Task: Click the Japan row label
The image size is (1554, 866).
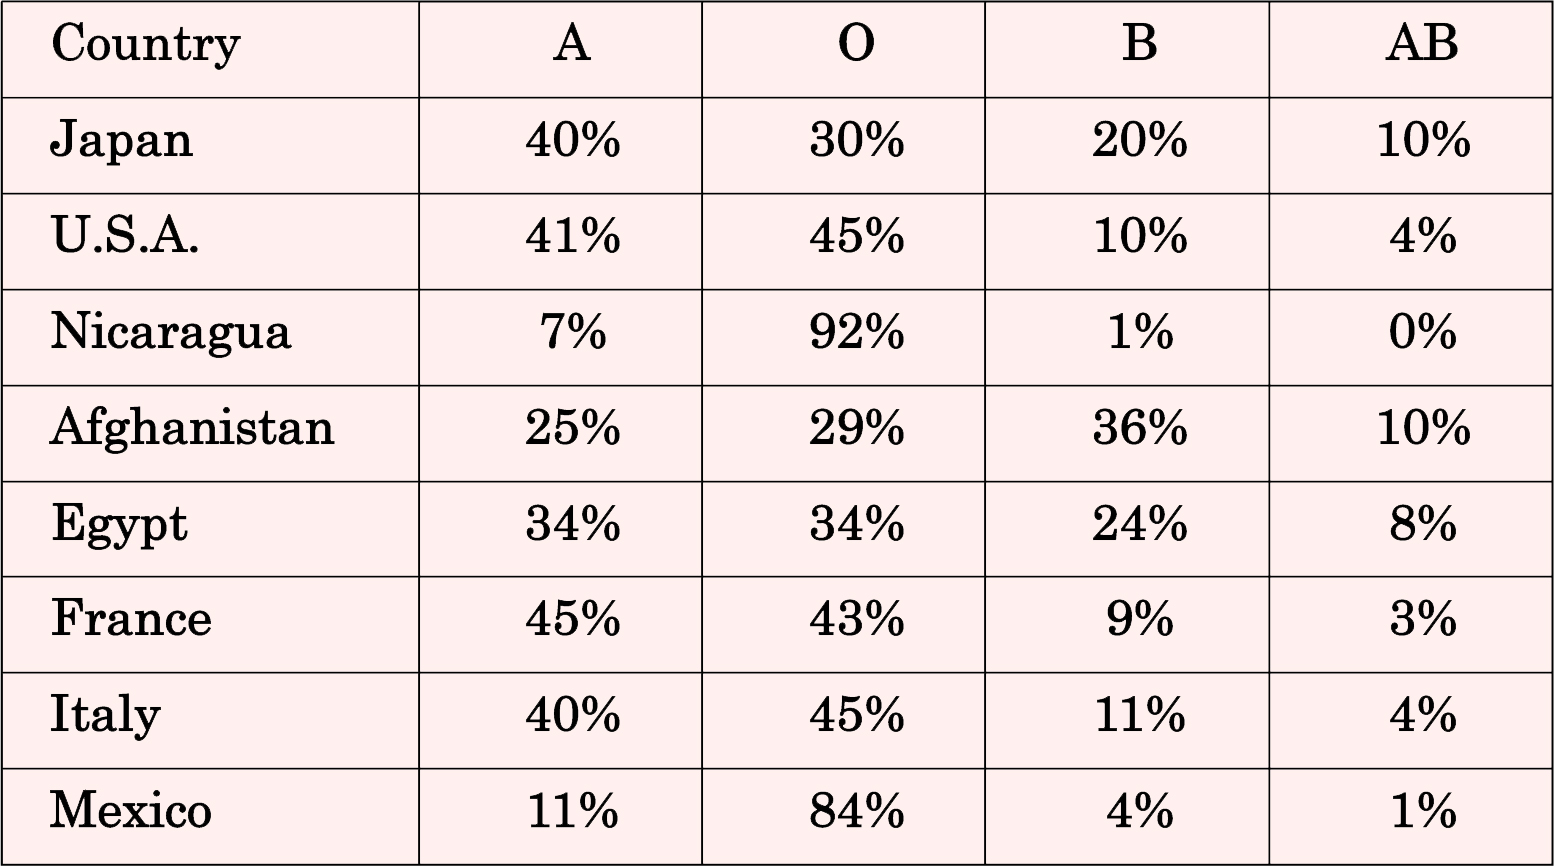Action: point(121,141)
